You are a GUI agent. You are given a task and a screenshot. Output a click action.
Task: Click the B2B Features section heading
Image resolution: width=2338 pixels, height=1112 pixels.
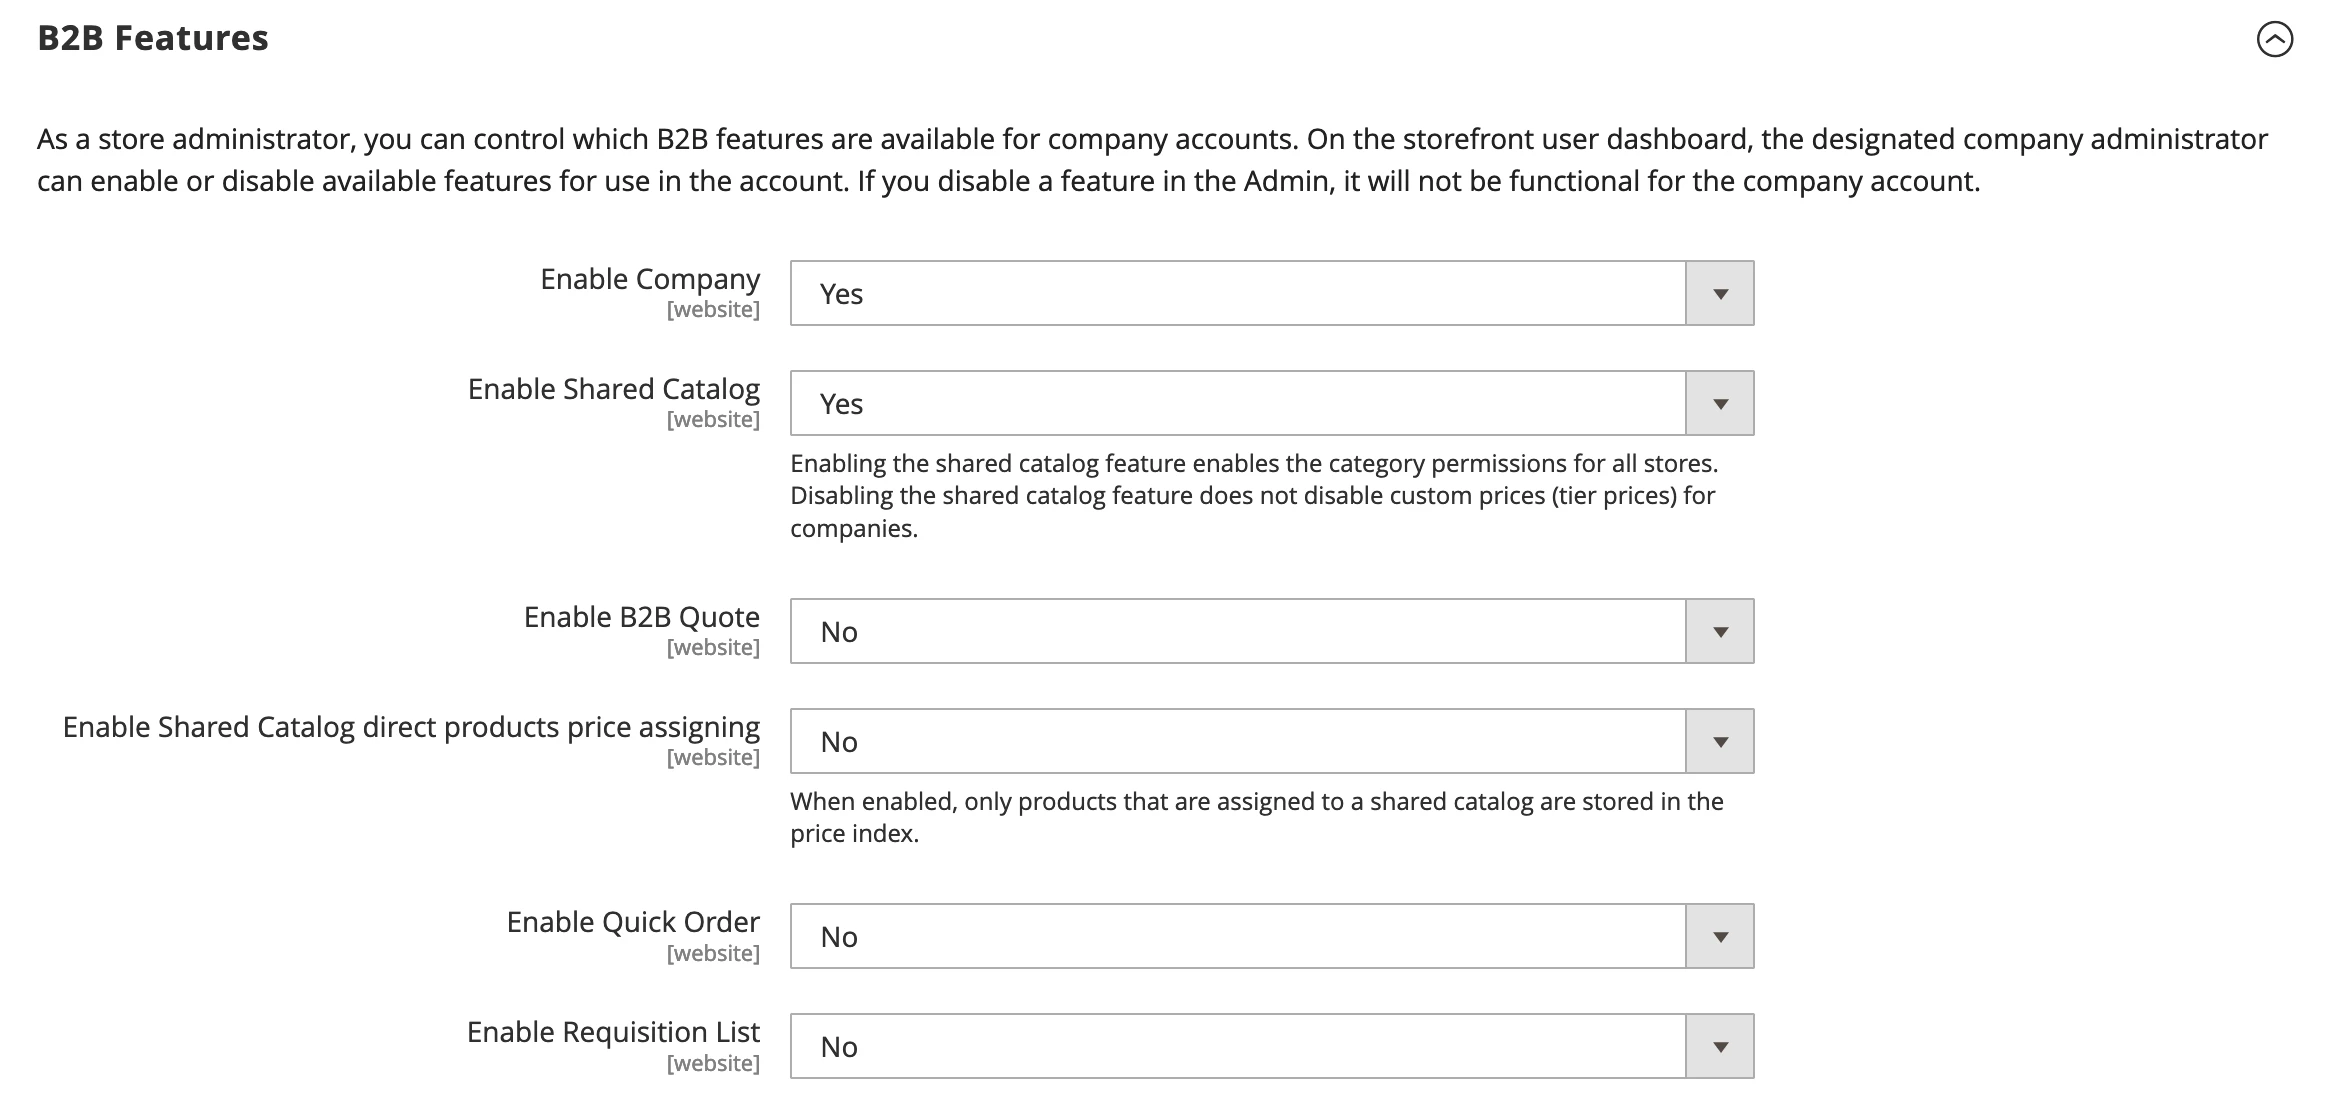click(x=153, y=38)
